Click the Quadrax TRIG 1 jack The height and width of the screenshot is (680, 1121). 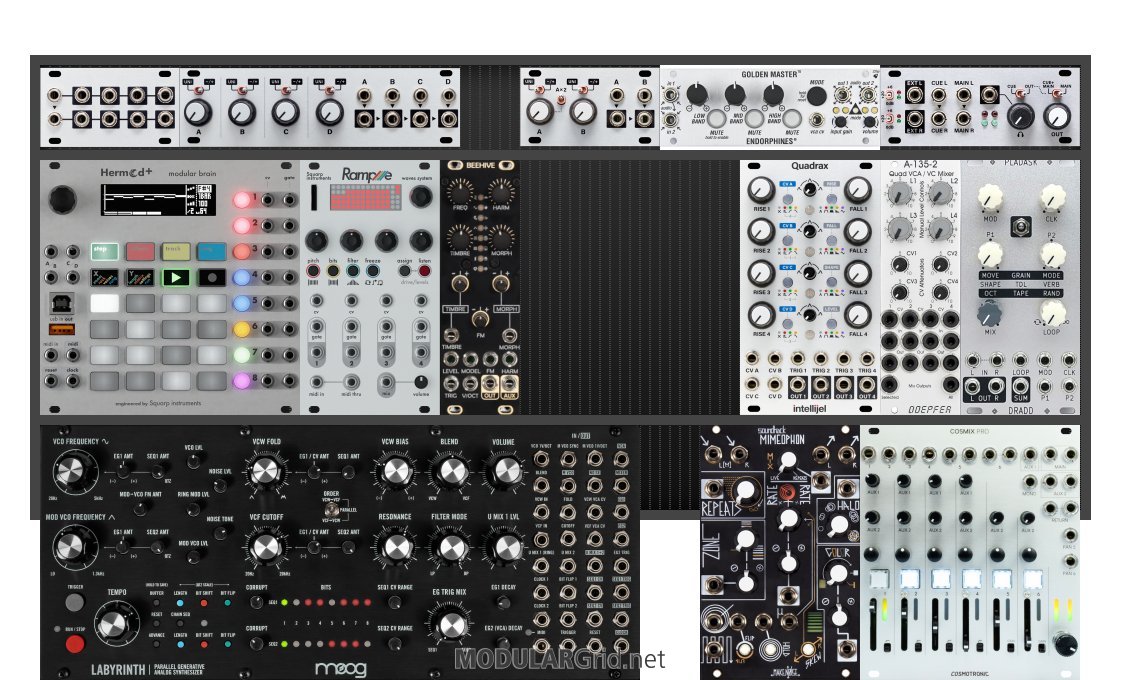tap(798, 359)
